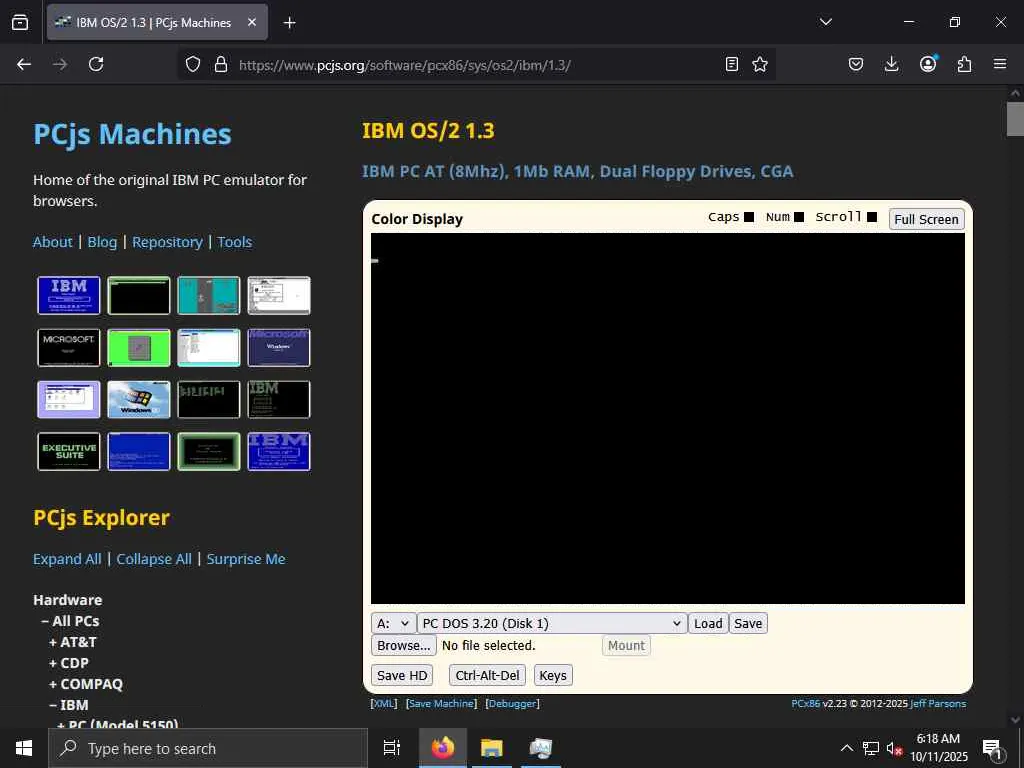The image size is (1024, 768).
Task: Expand the COMPAQ tree node
Action: point(86,684)
